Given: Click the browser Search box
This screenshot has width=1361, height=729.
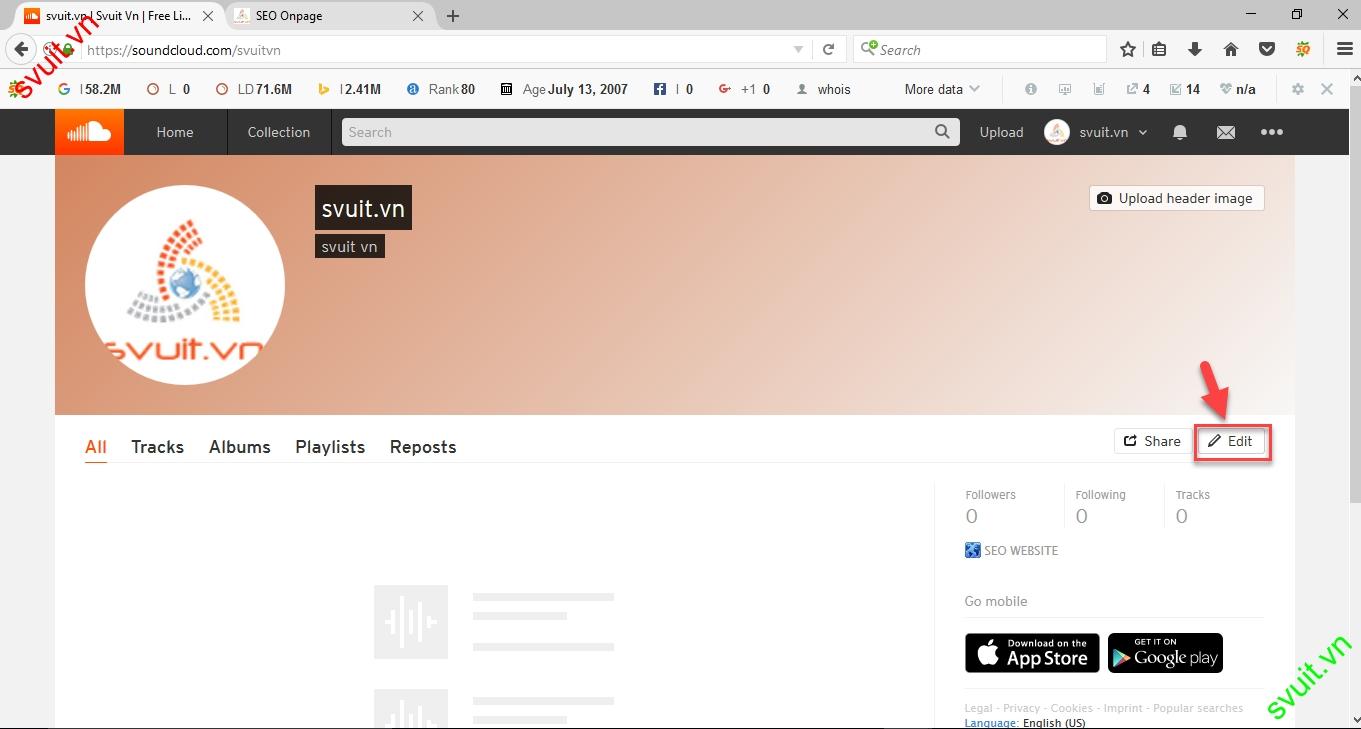Looking at the screenshot, I should [x=980, y=49].
